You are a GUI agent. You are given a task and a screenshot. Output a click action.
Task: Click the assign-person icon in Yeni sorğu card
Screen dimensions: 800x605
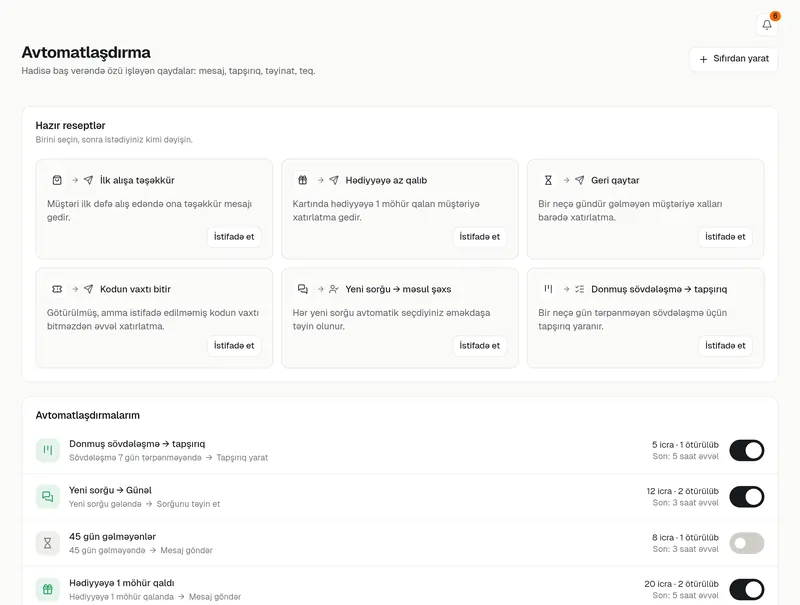click(334, 289)
